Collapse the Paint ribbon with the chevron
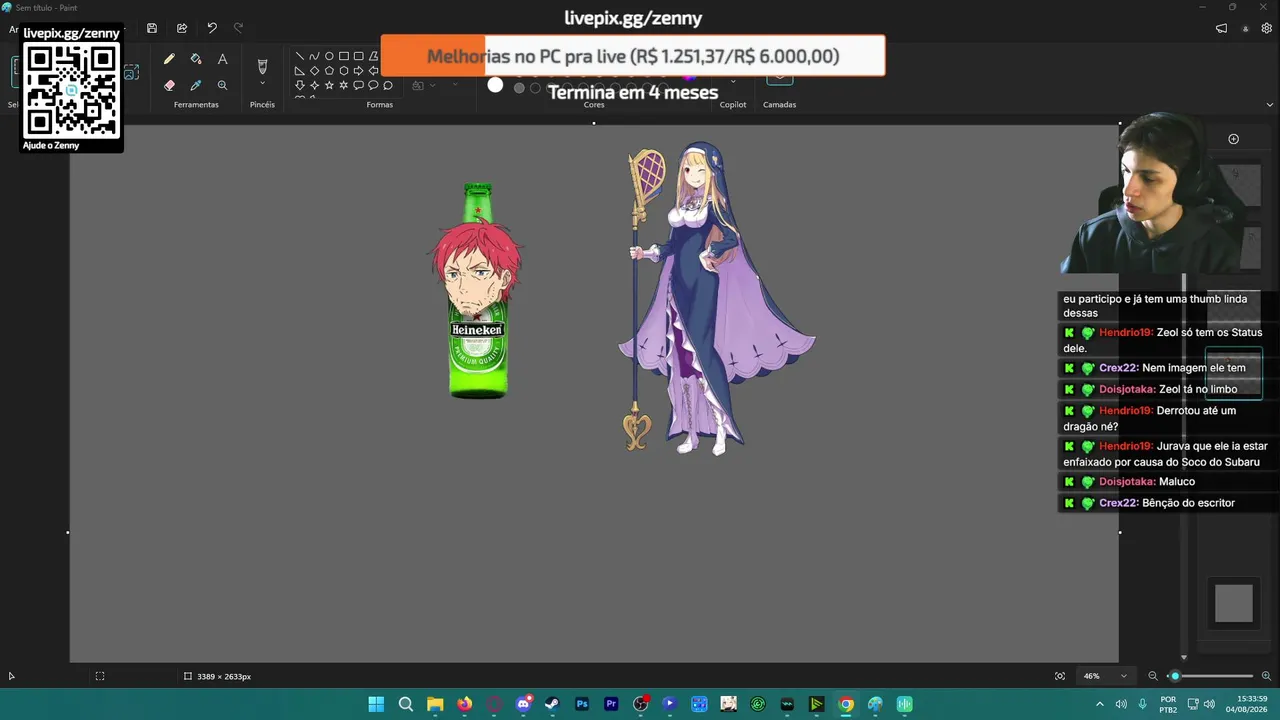 coord(1270,105)
